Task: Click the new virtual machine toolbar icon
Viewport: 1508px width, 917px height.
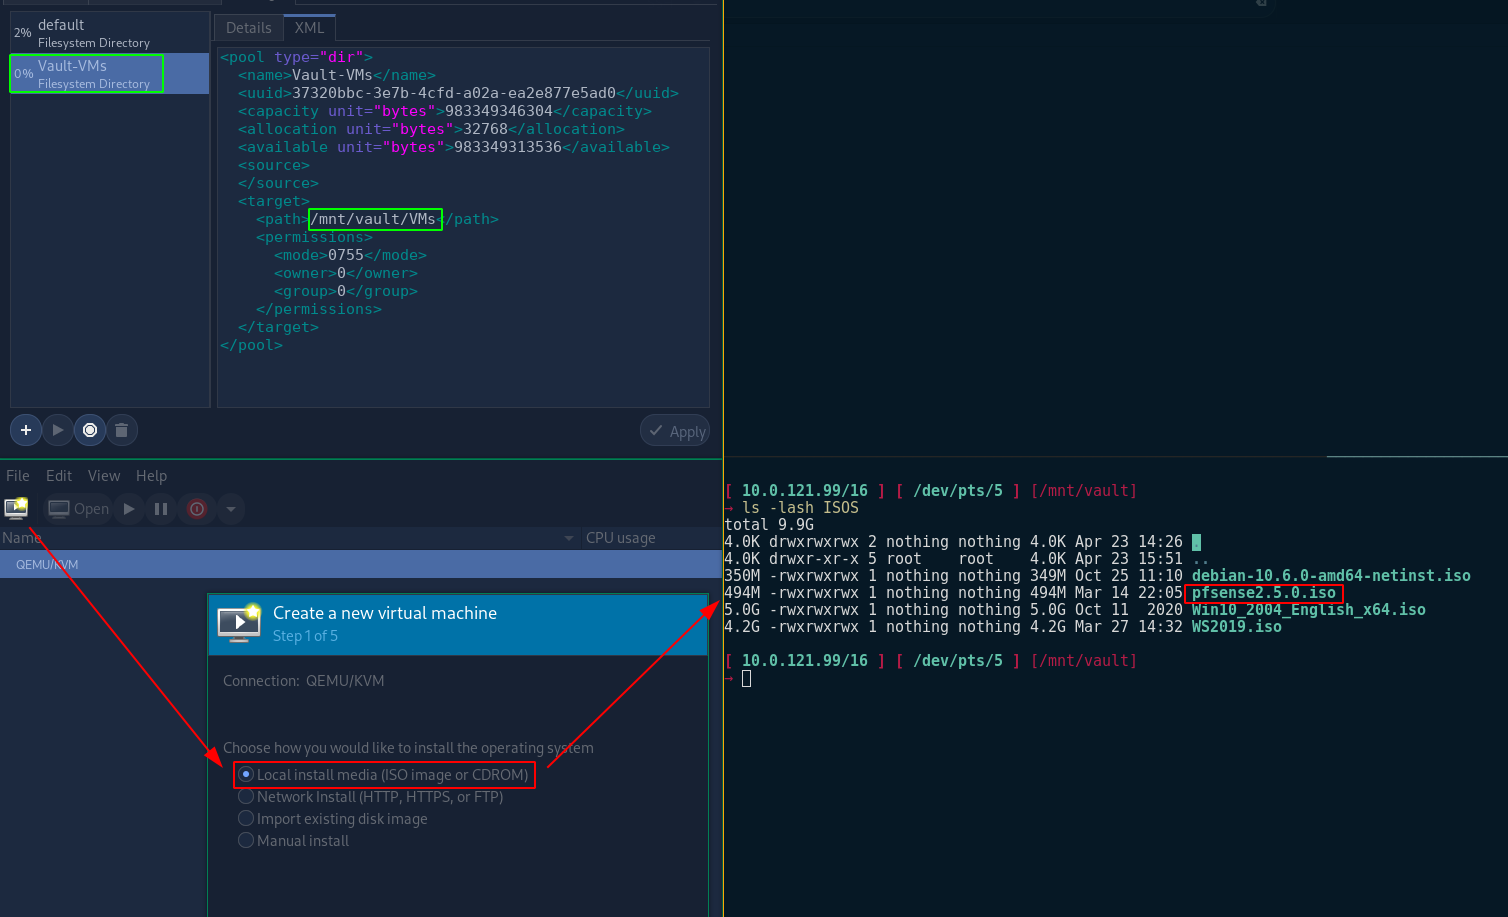Action: [x=17, y=508]
